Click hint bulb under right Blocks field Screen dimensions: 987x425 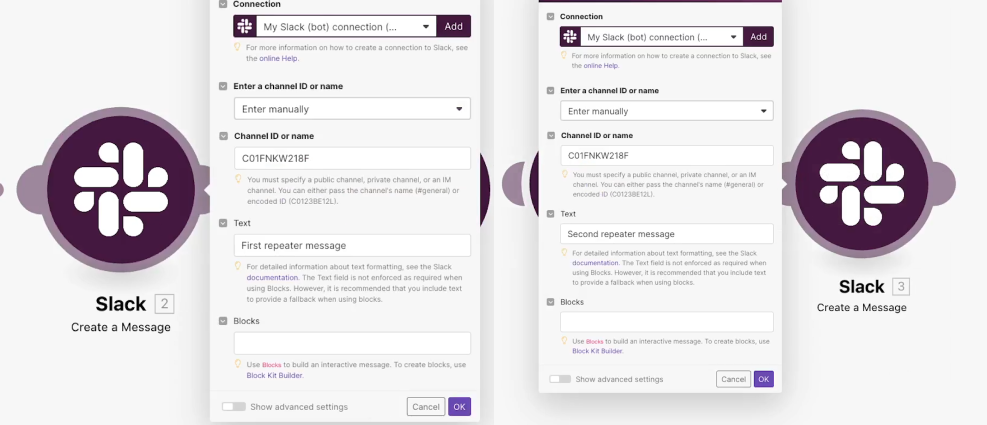click(564, 341)
